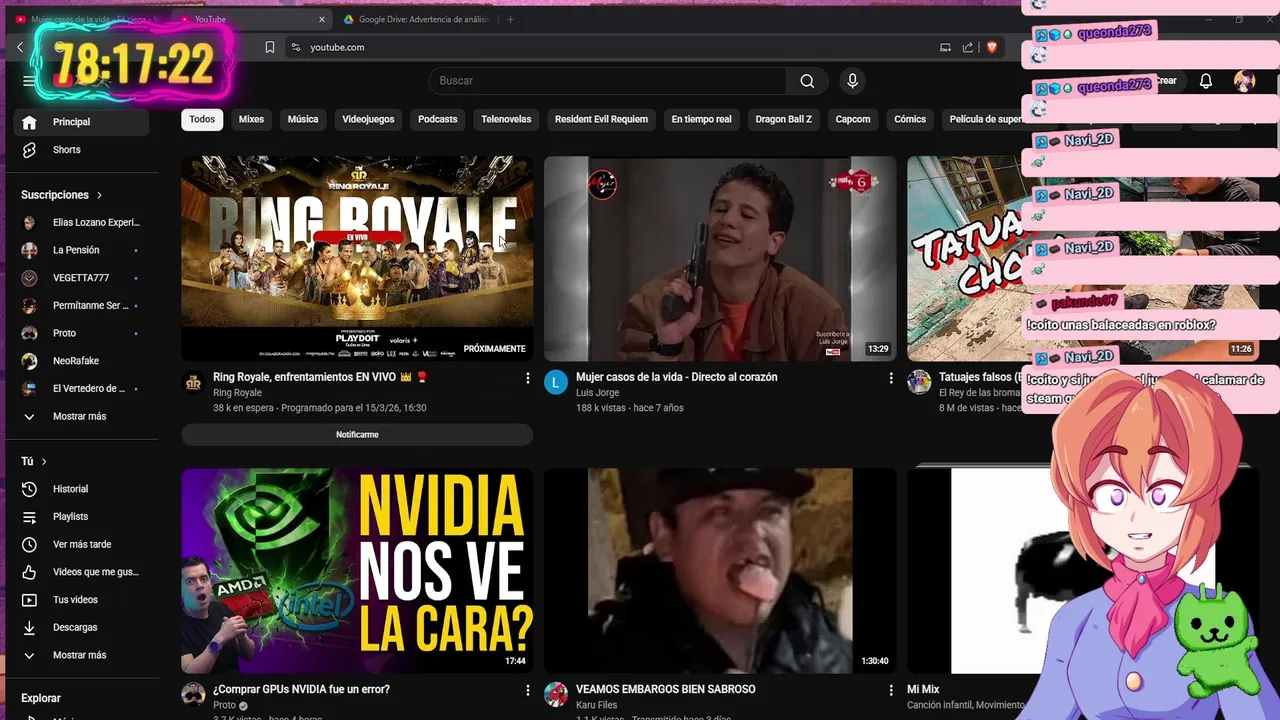
Task: Click the Notificarme button
Action: [357, 435]
